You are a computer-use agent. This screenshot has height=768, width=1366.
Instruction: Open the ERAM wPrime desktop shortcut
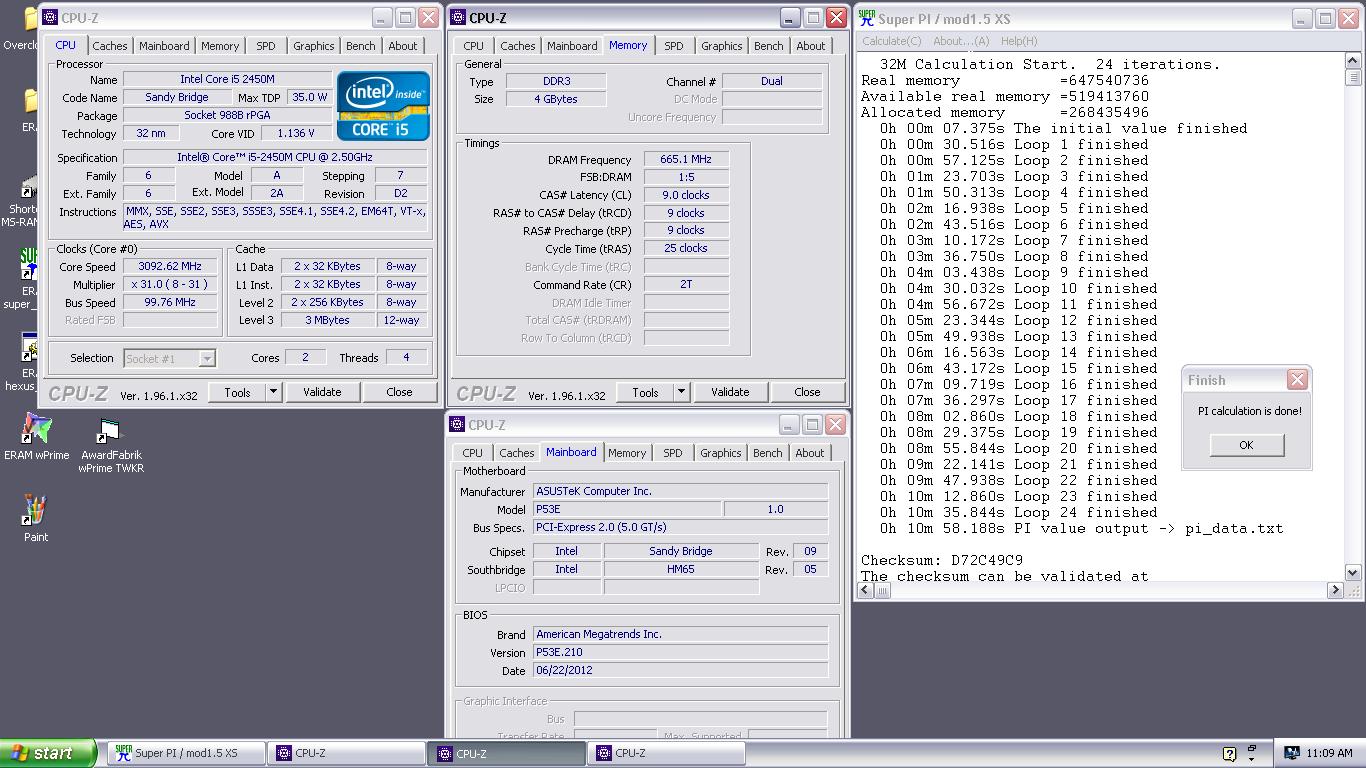tap(37, 436)
